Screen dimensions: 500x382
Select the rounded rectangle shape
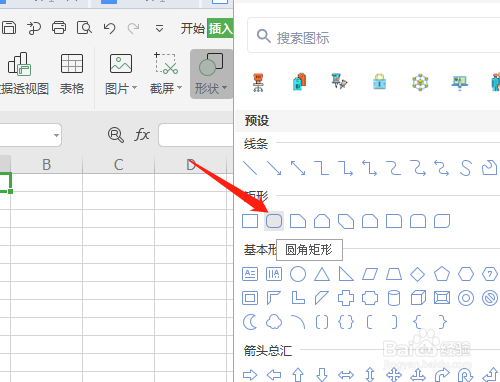[x=274, y=221]
